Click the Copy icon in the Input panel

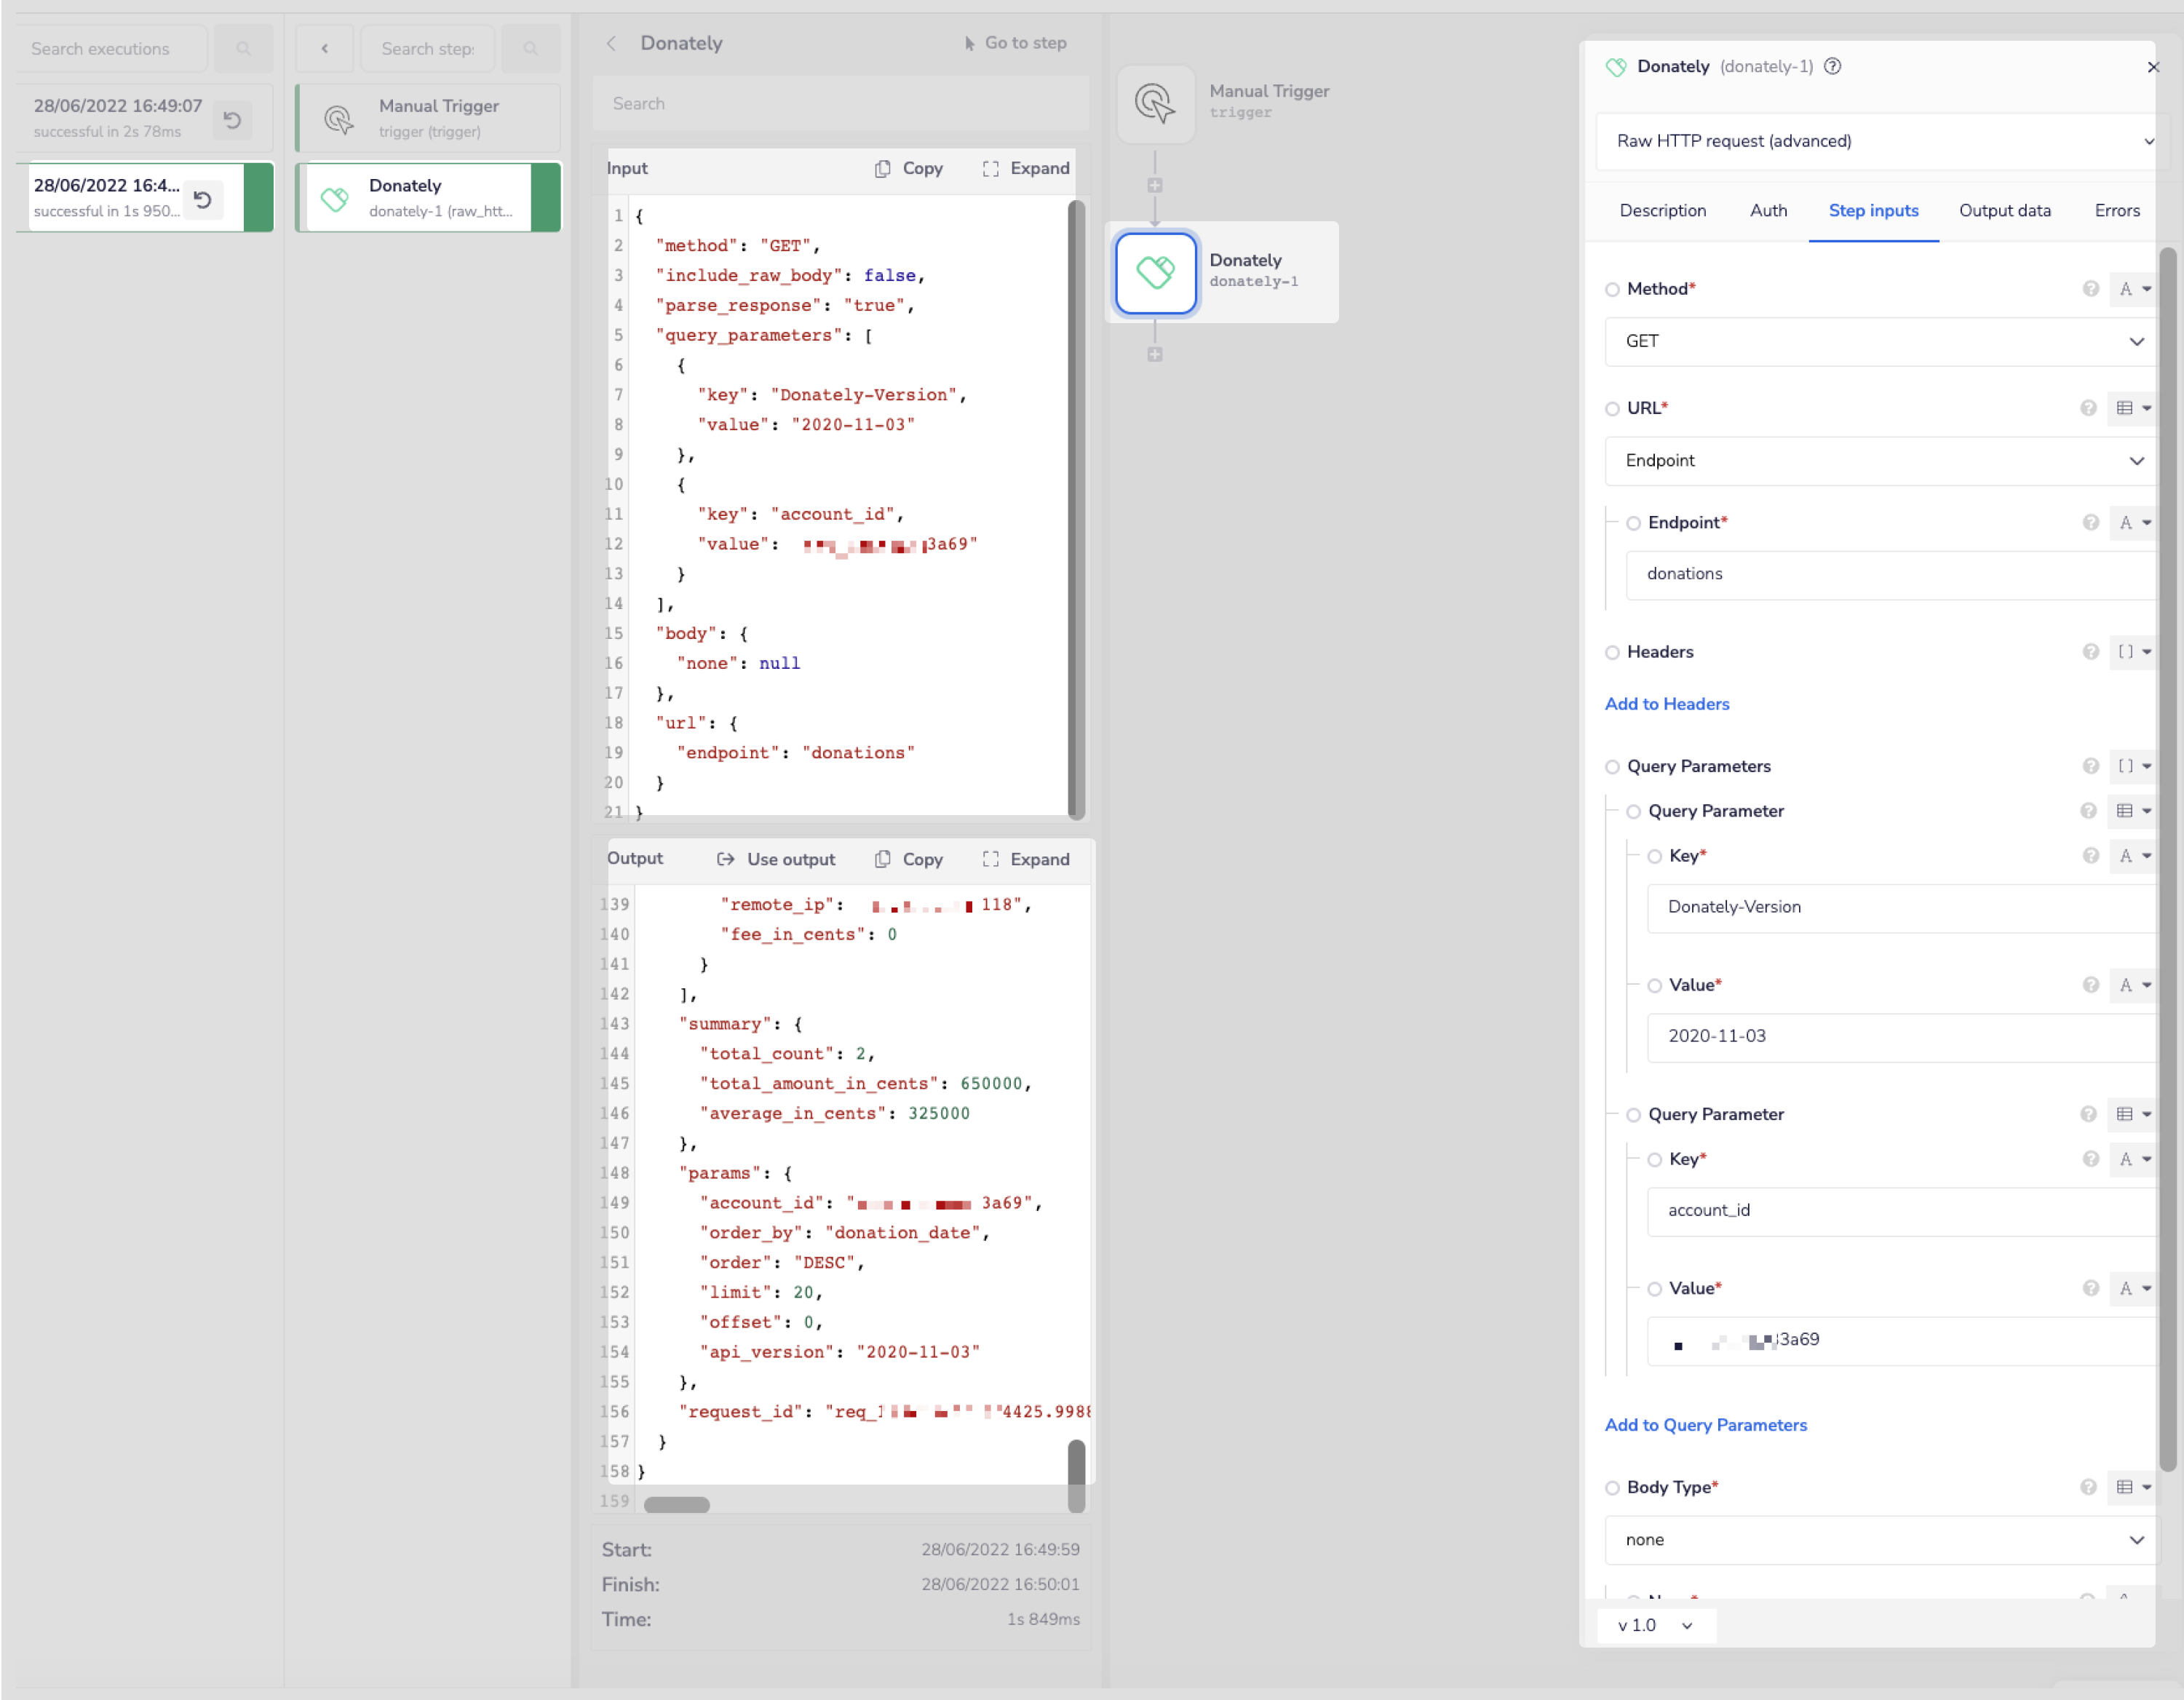tap(882, 168)
